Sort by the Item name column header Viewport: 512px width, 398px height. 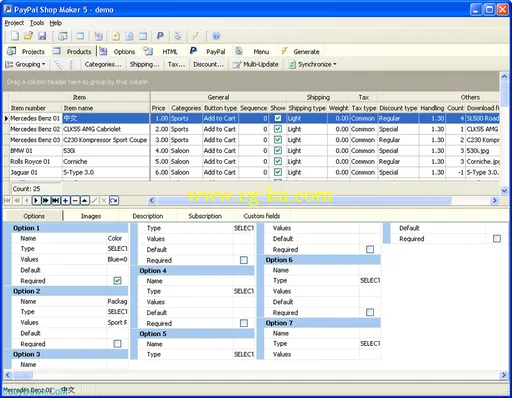[x=106, y=108]
